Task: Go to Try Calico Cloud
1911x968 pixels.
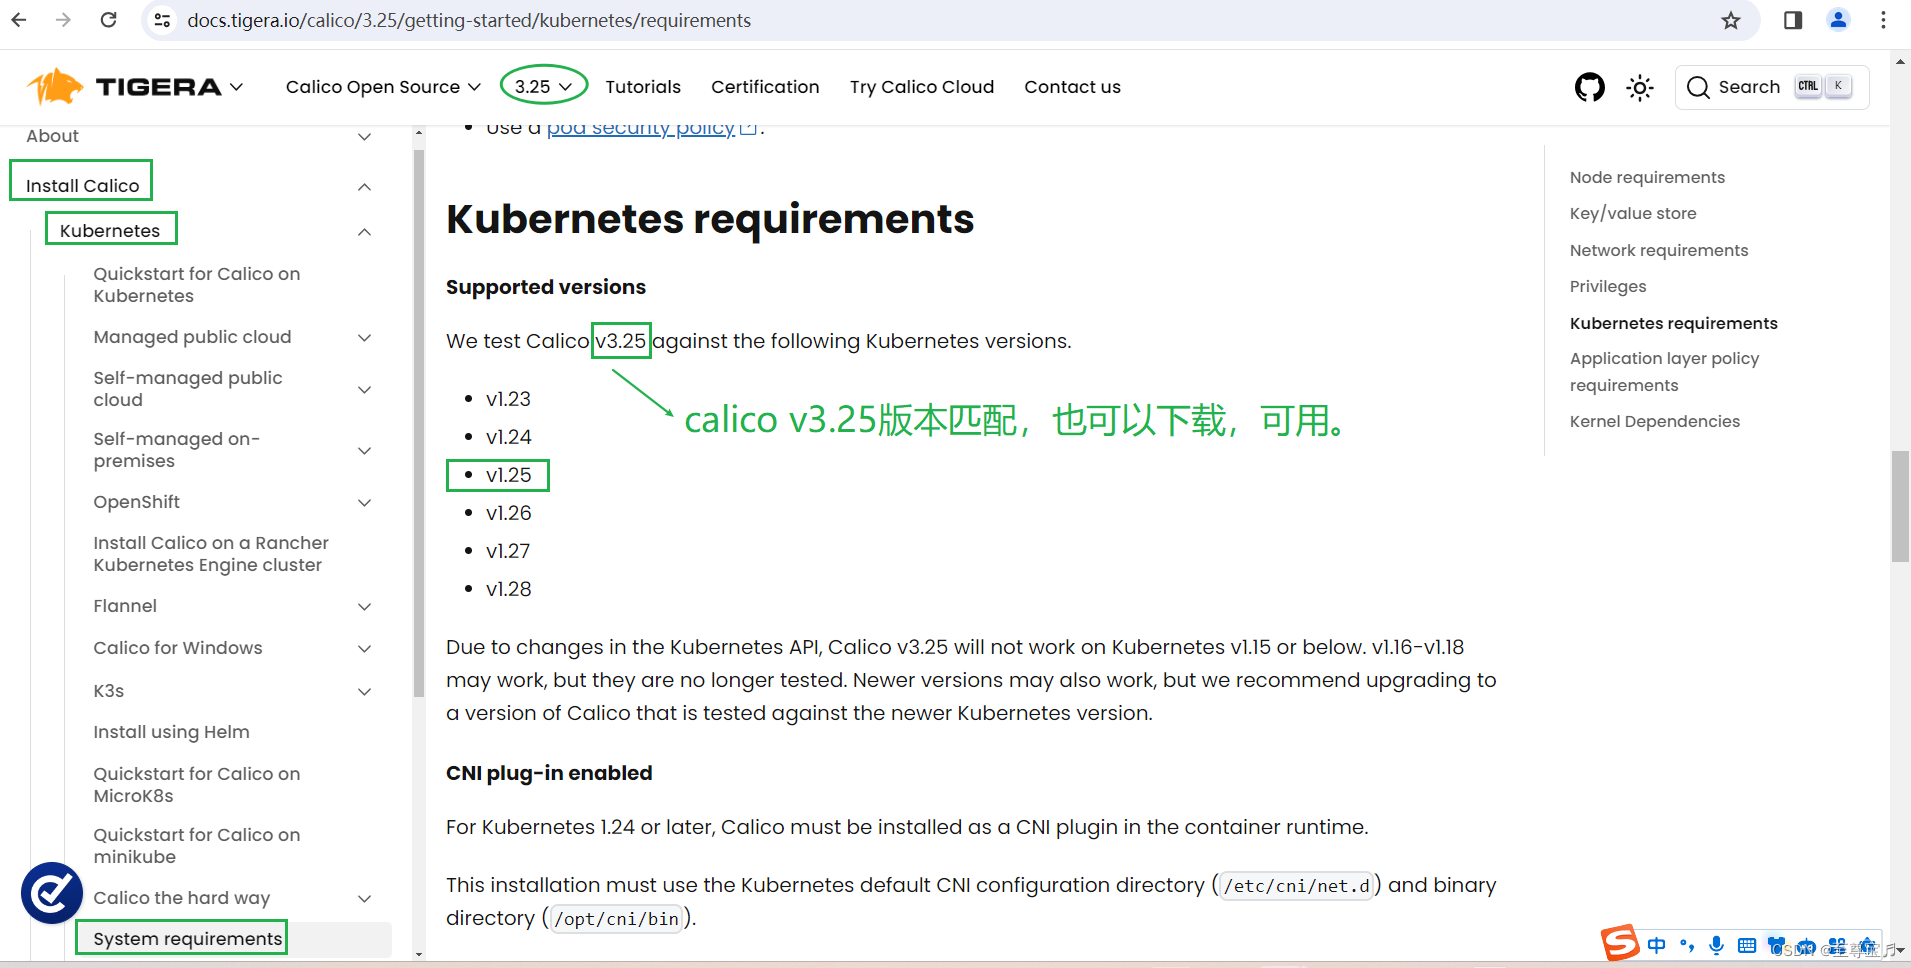Action: 922,87
